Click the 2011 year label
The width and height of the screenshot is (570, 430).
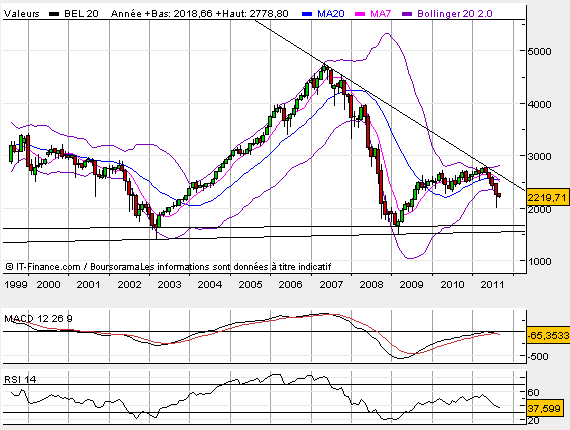492,285
